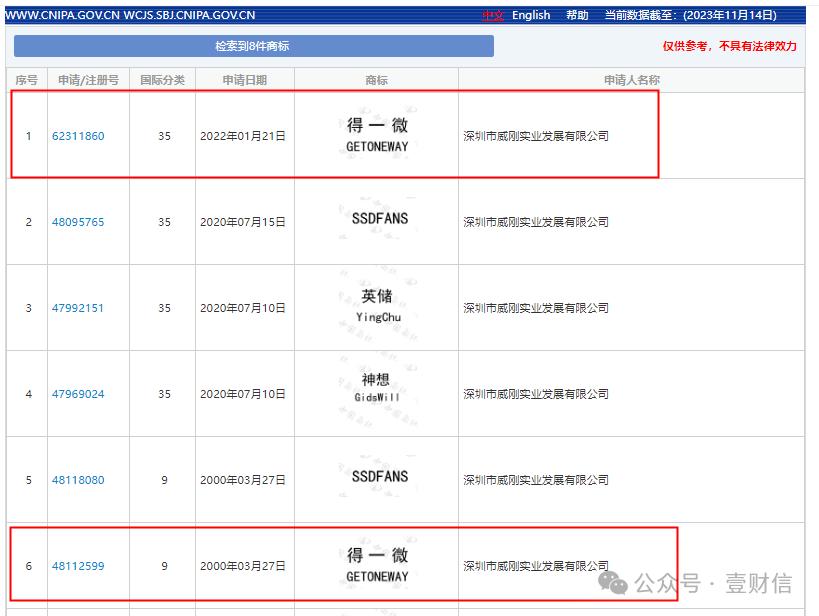Viewport: 819px width, 616px height.
Task: Click date 2022年01月21日
Action: (x=243, y=136)
